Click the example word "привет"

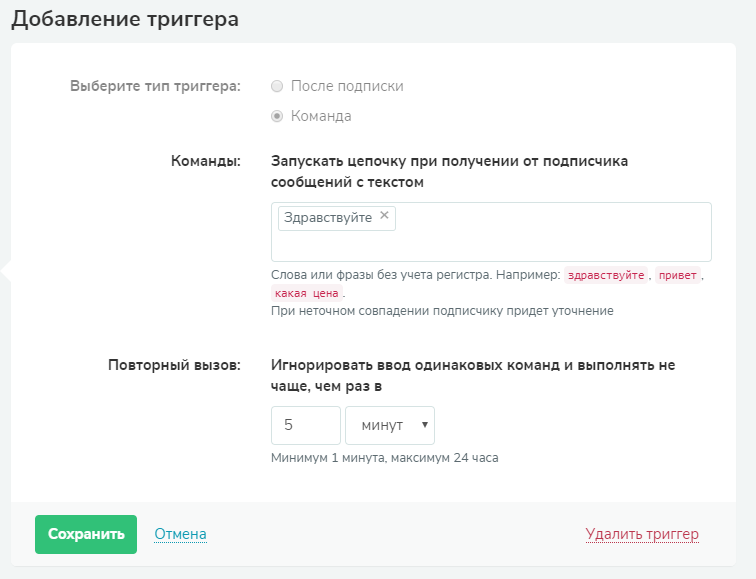(x=677, y=275)
